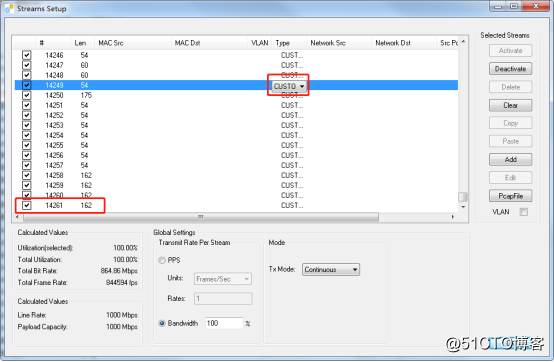
Task: Click the PcapFile button
Action: pos(510,196)
